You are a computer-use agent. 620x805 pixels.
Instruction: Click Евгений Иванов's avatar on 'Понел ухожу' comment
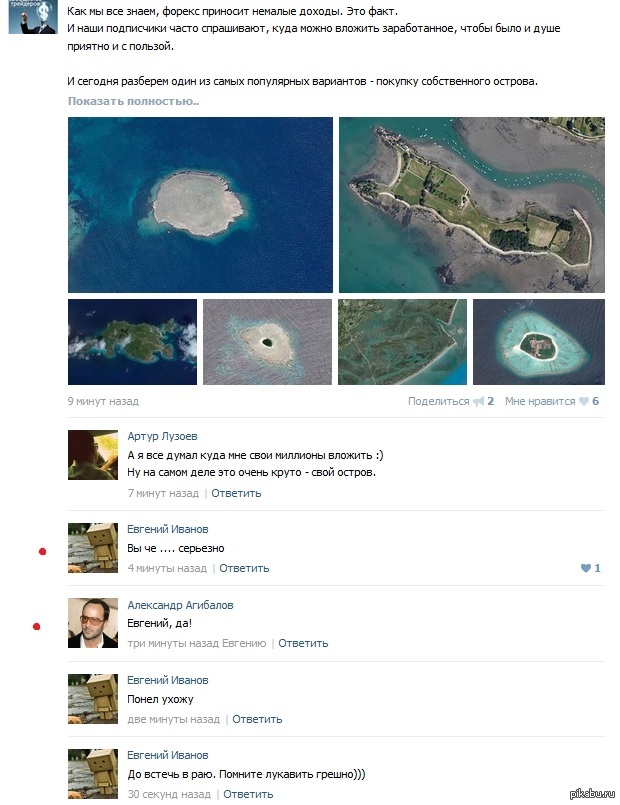[x=93, y=699]
